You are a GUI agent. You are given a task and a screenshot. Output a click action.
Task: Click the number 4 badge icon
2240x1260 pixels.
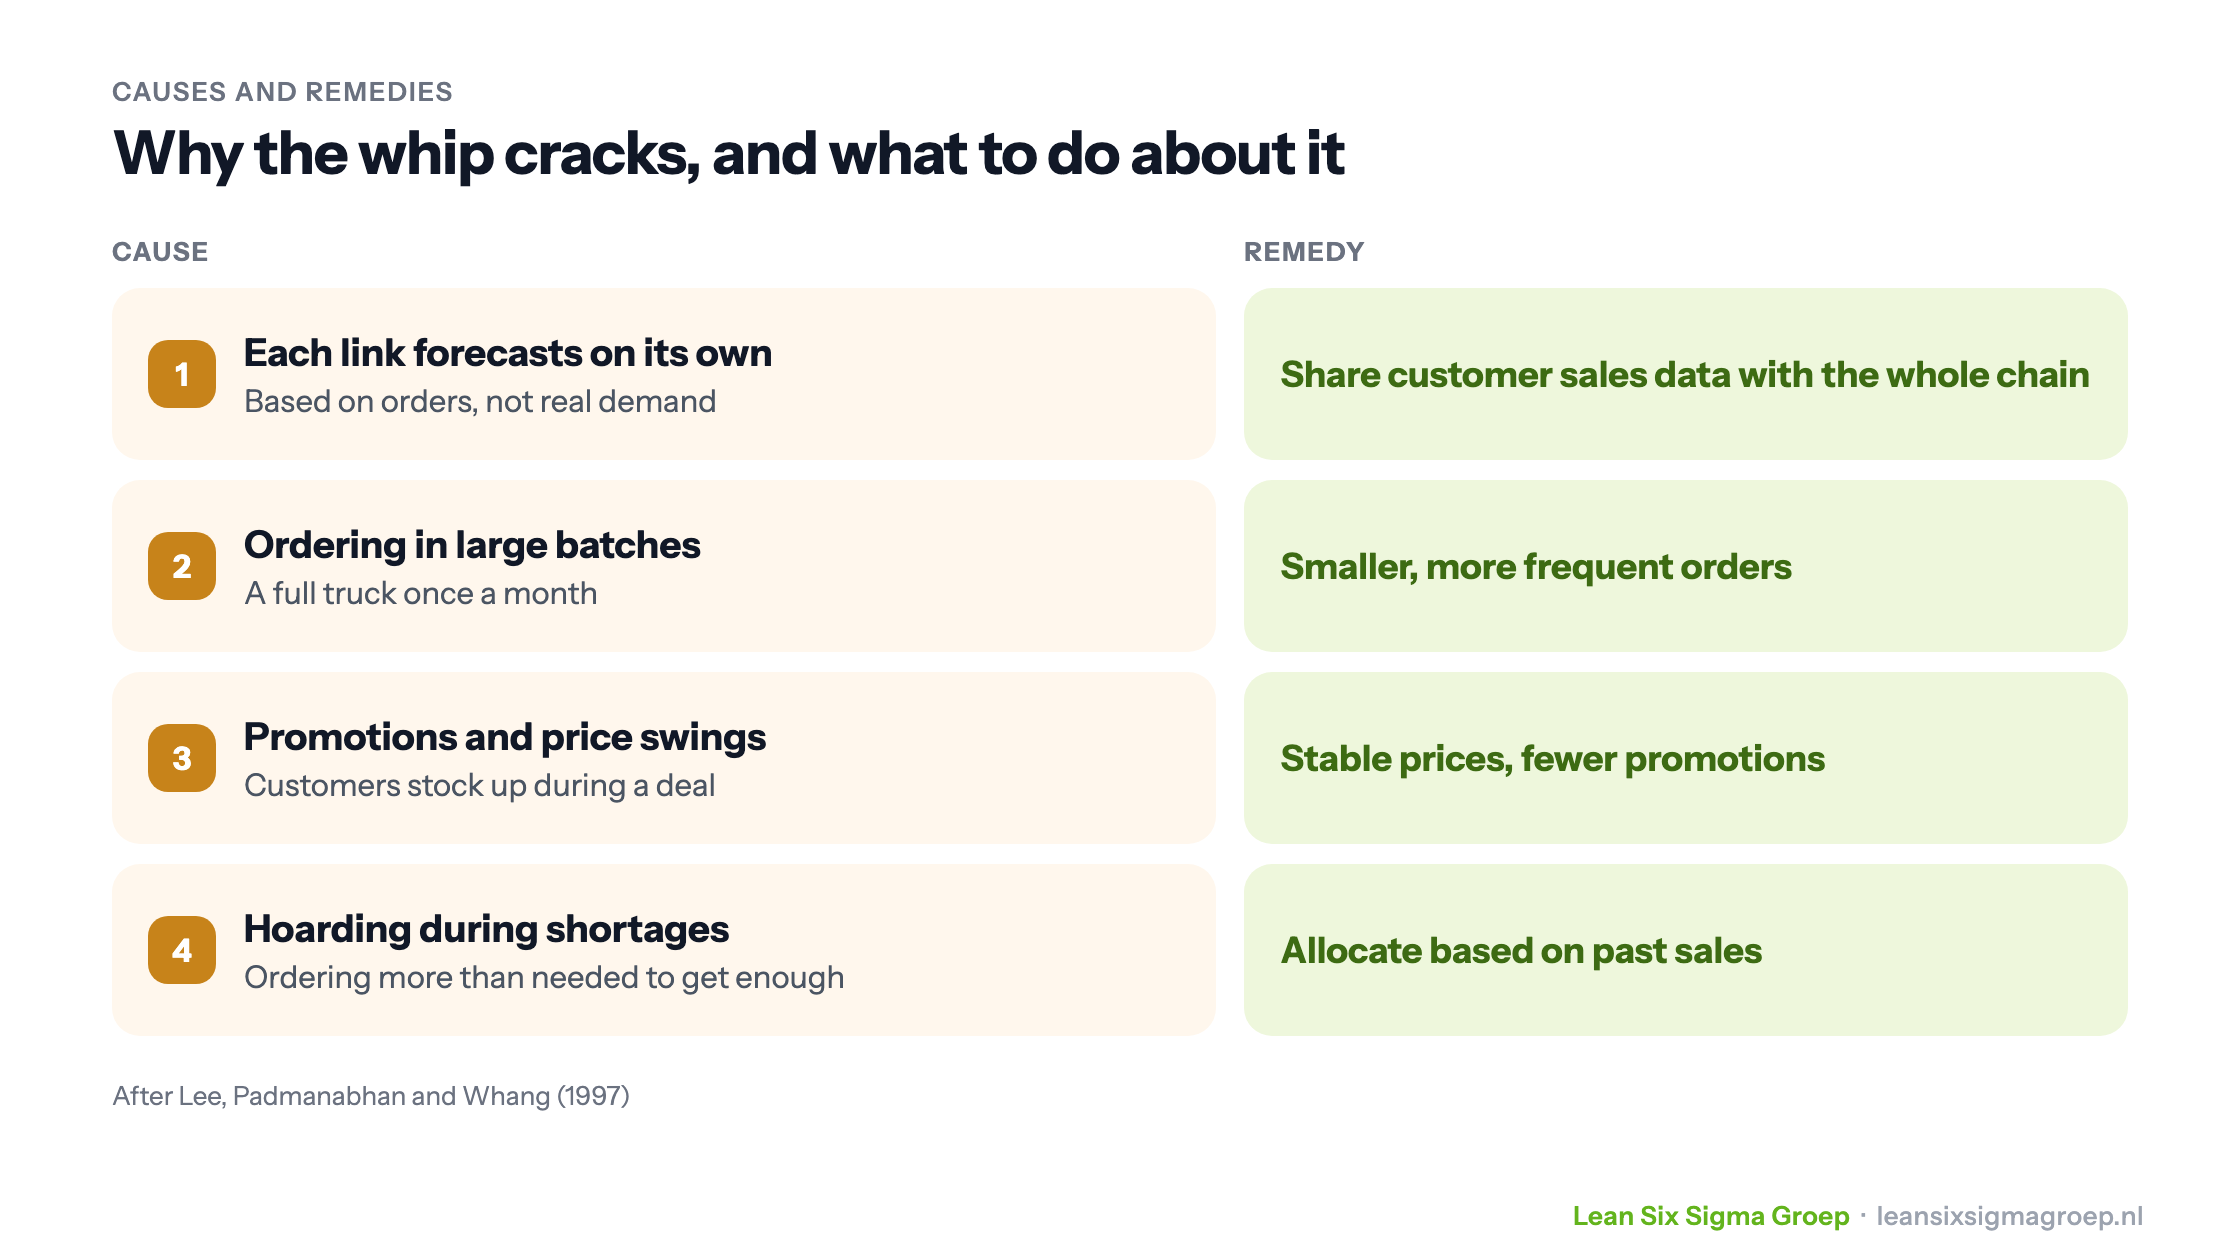pos(182,950)
